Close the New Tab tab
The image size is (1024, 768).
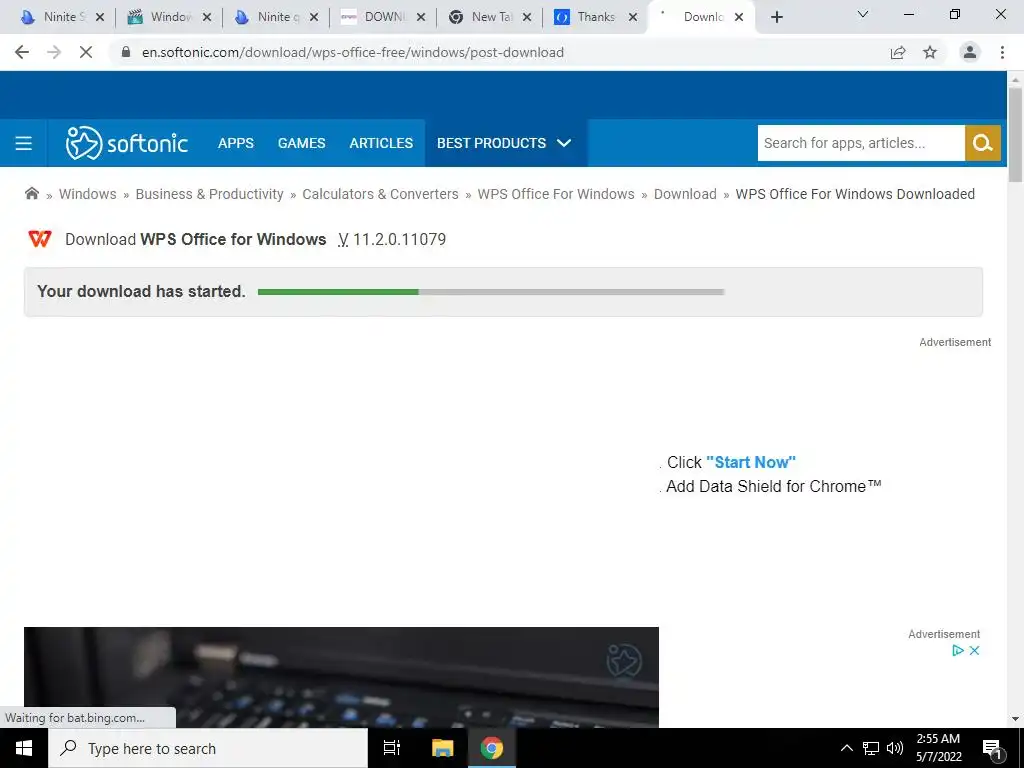[x=527, y=18]
